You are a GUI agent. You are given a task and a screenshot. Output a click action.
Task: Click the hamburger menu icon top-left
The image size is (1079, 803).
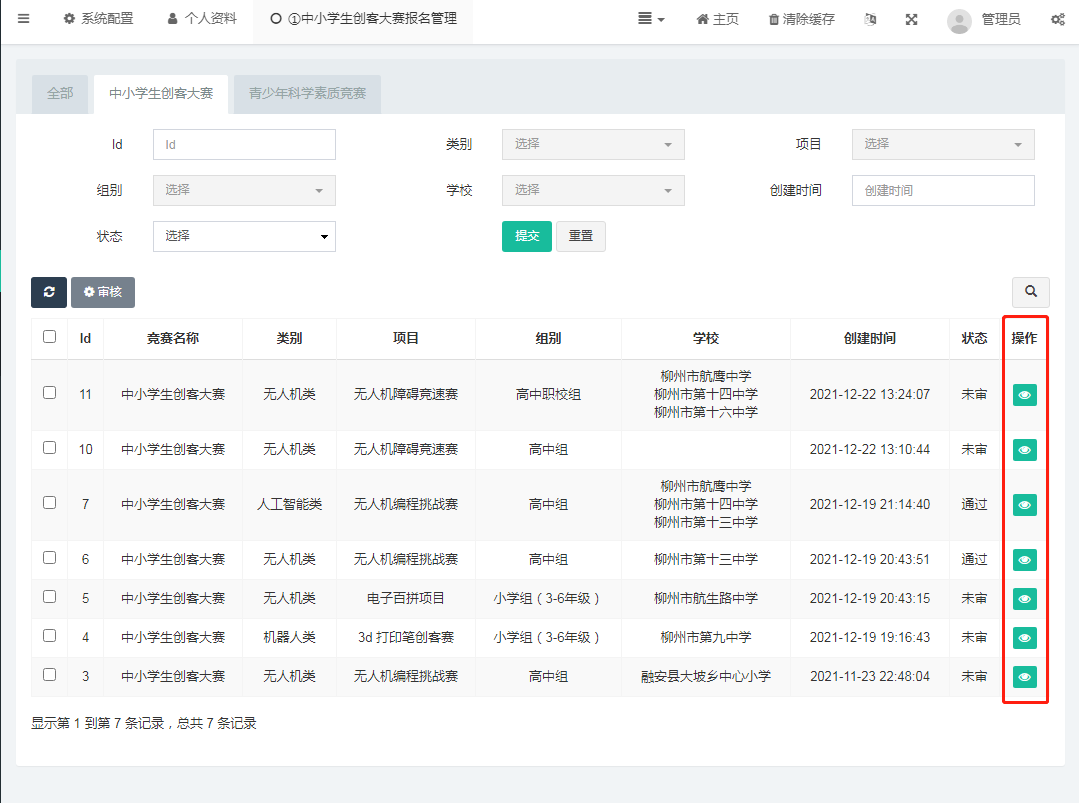pyautogui.click(x=24, y=20)
